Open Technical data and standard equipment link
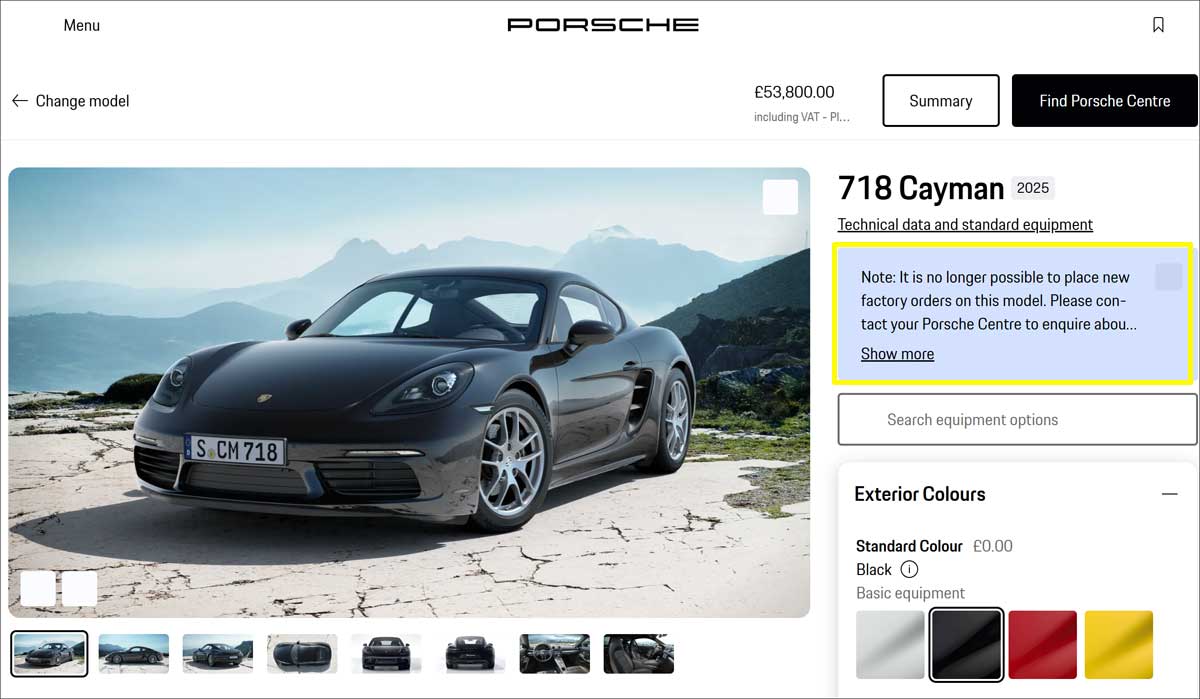This screenshot has height=699, width=1200. coord(965,225)
